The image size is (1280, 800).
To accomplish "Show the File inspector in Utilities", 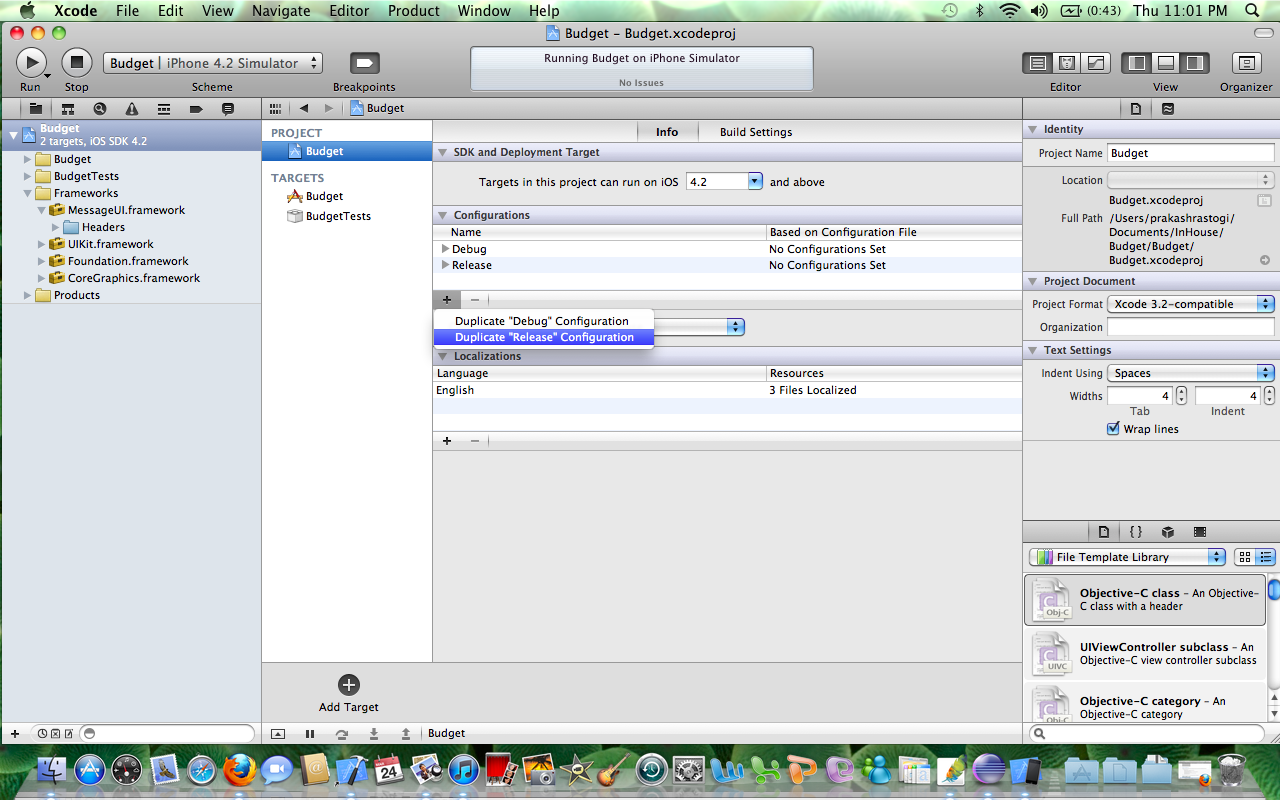I will [1135, 108].
